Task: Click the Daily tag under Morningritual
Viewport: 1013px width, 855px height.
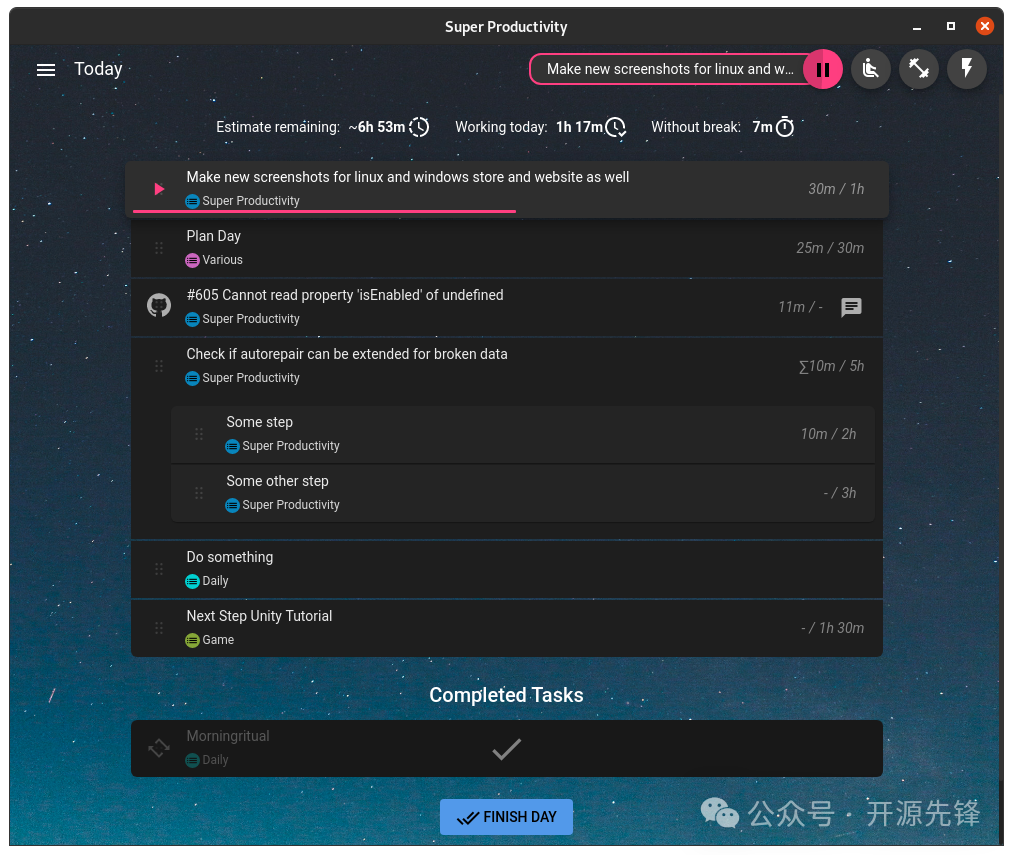Action: click(207, 760)
